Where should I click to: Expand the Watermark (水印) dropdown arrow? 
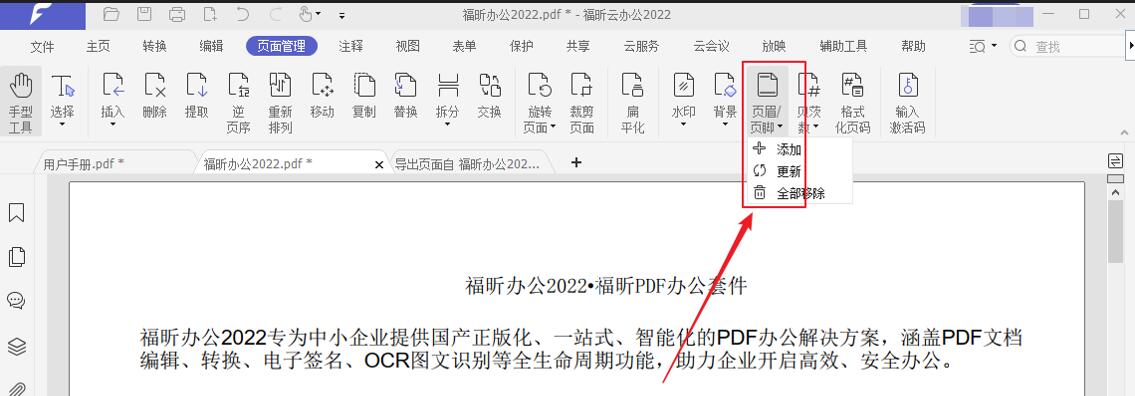(683, 125)
